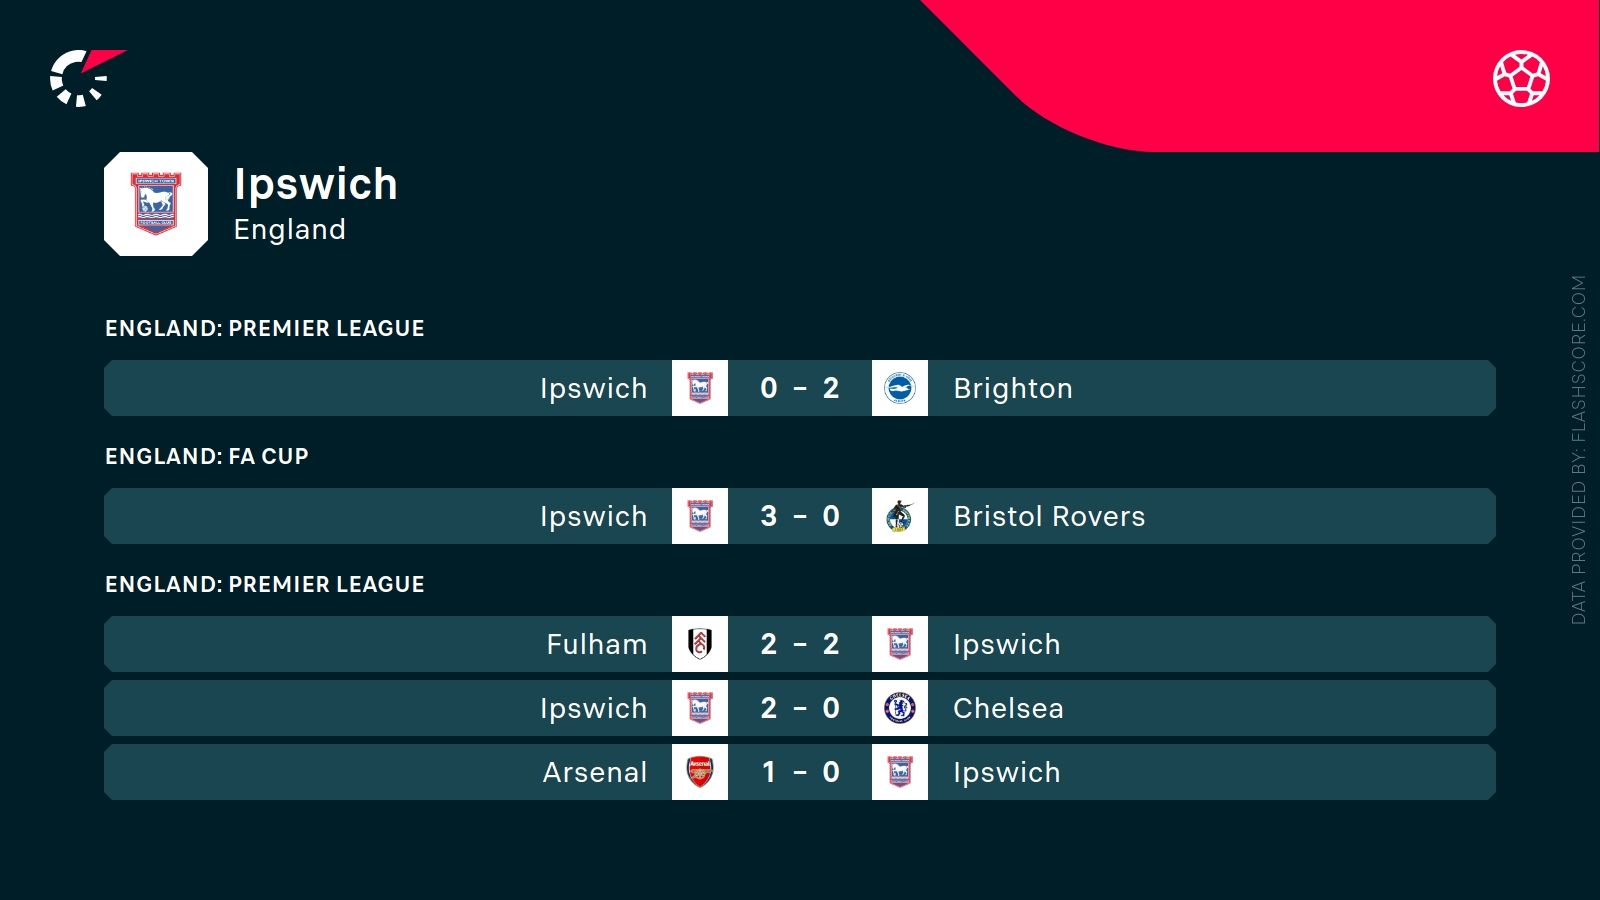The height and width of the screenshot is (900, 1600).
Task: Click Ipswich badge in the Arsenal match row
Action: click(x=900, y=772)
